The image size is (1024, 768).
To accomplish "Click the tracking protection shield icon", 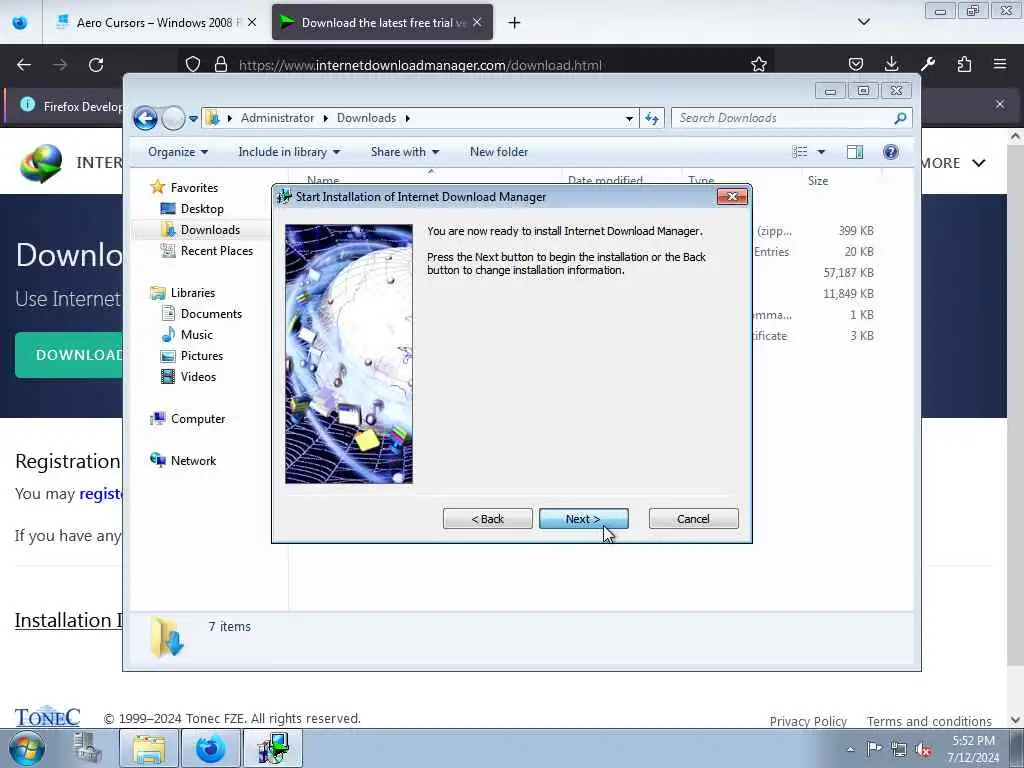I will coord(193,65).
